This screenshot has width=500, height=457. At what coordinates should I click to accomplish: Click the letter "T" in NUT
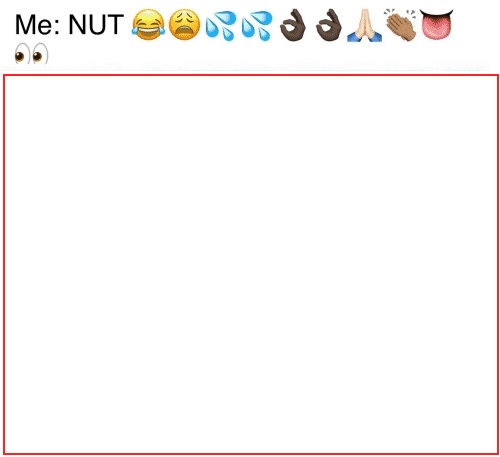tap(116, 24)
